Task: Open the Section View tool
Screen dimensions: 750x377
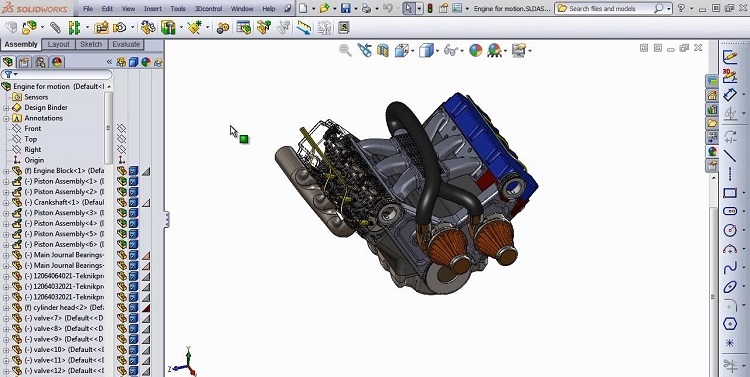Action: (383, 50)
